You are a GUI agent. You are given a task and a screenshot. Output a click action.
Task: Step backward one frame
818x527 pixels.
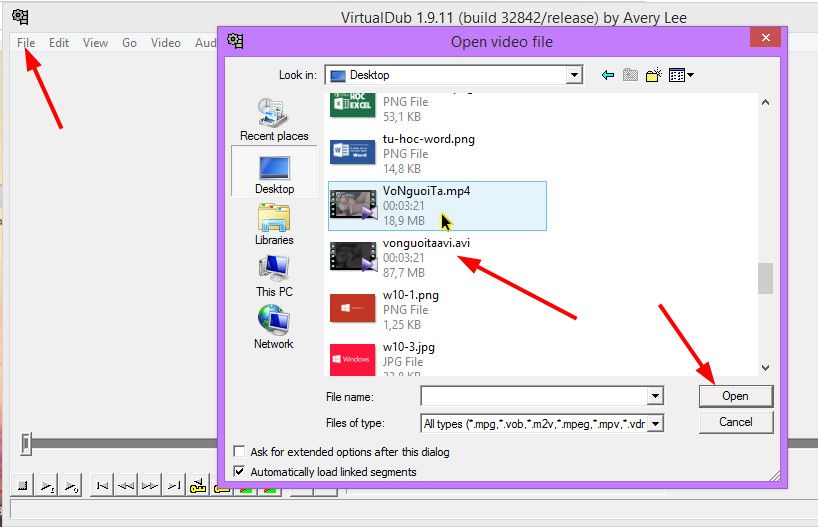point(126,486)
